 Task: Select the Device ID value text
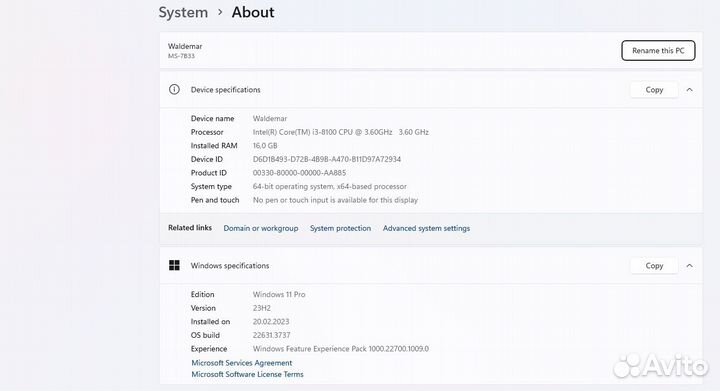coord(326,159)
